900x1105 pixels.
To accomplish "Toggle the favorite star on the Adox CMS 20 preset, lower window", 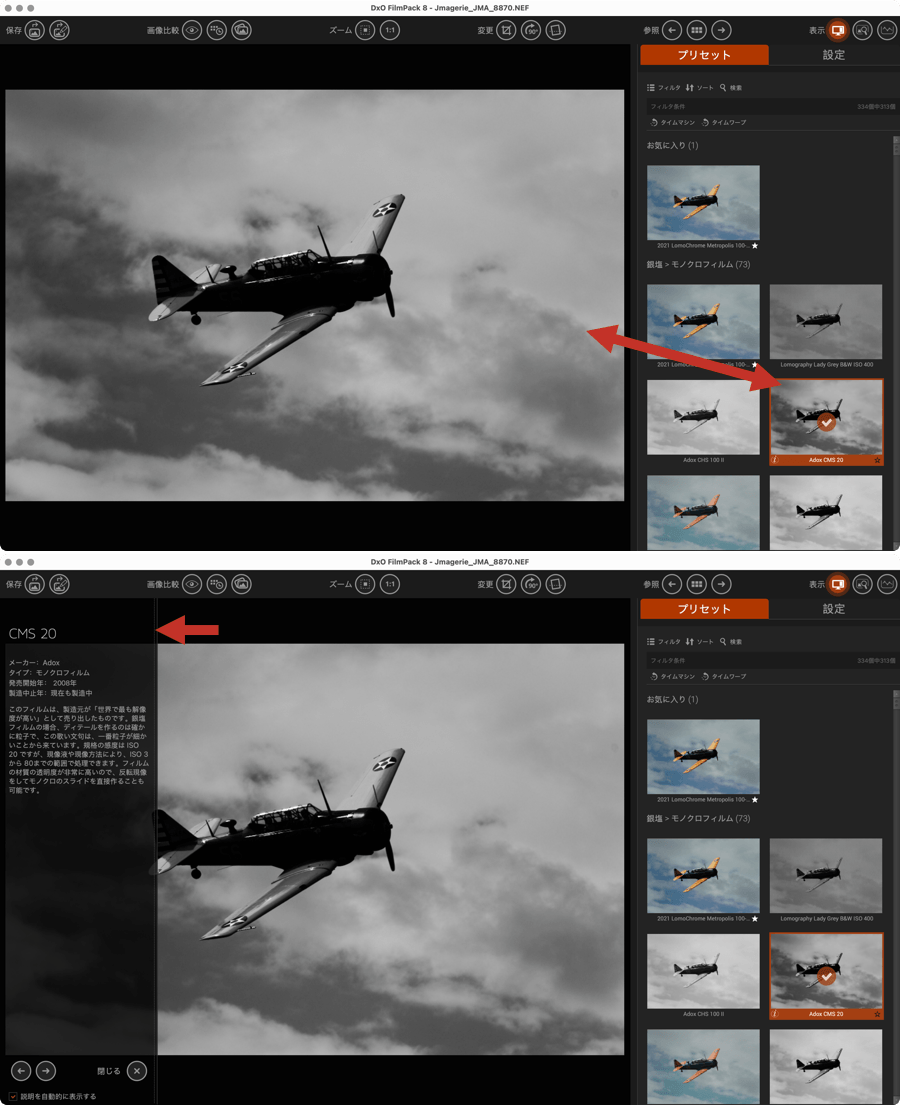I will coord(877,1014).
